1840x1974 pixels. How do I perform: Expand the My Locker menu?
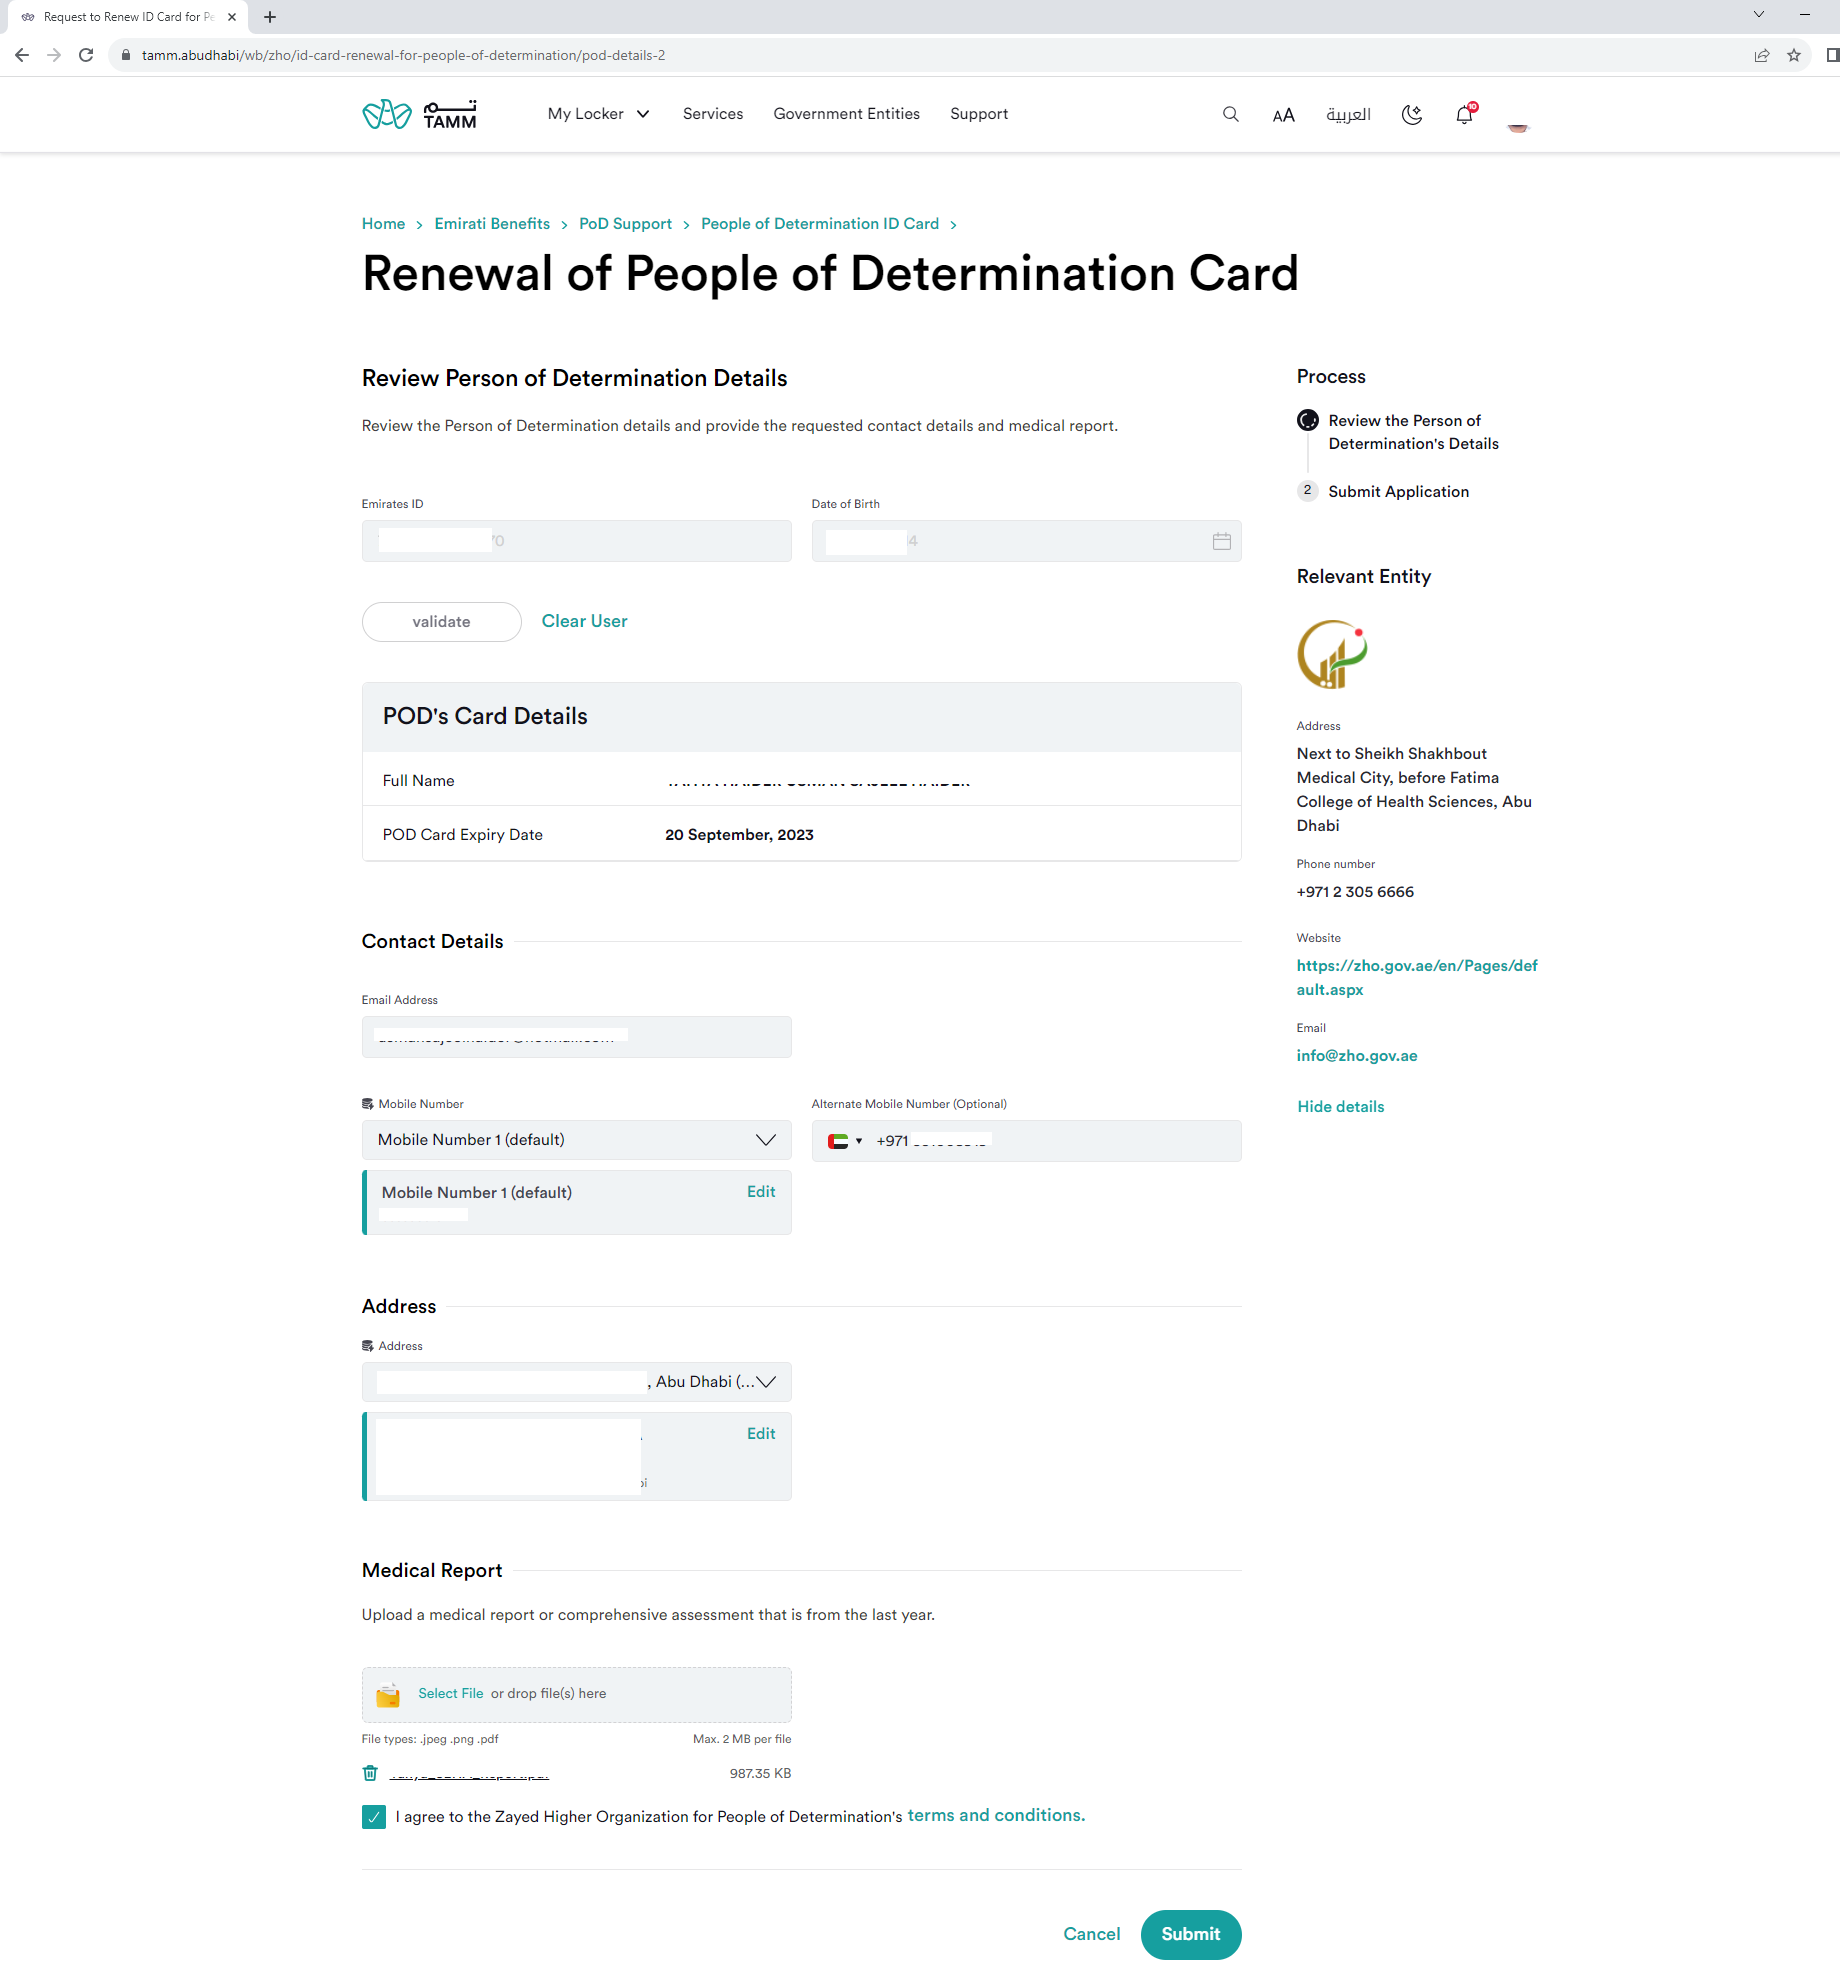click(598, 114)
